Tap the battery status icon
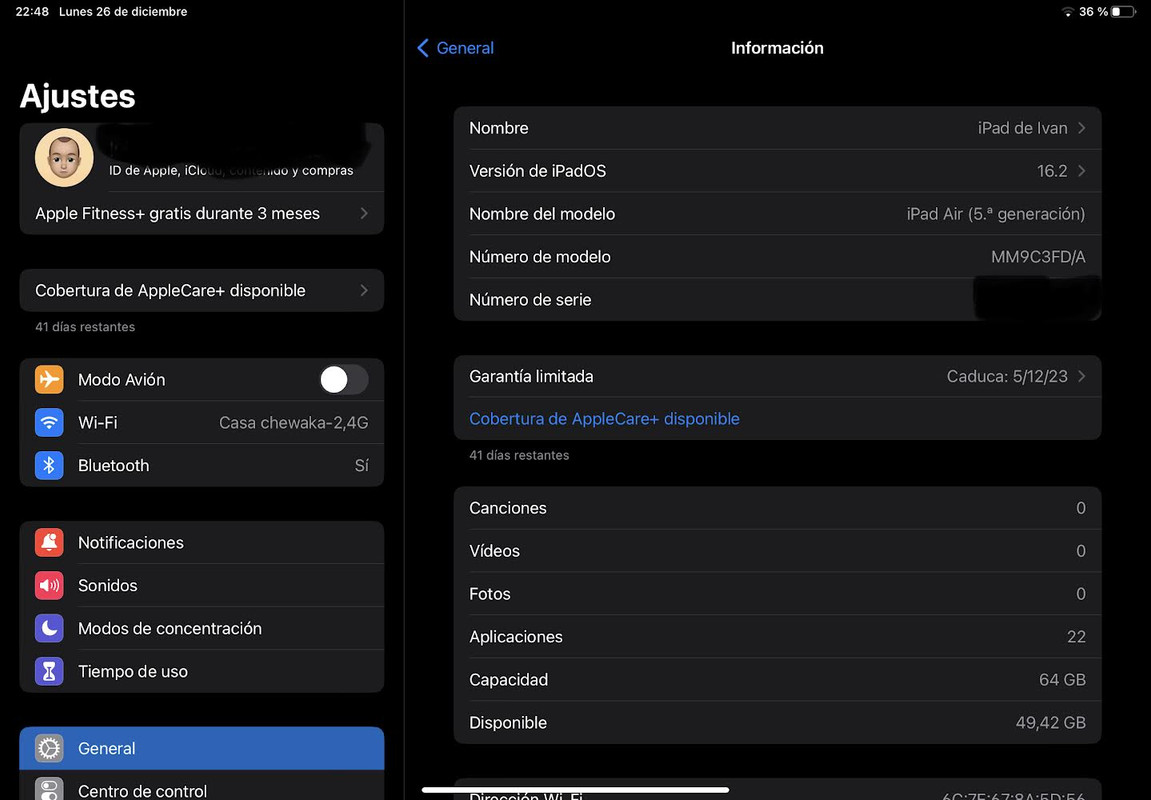1151x800 pixels. pos(1124,12)
